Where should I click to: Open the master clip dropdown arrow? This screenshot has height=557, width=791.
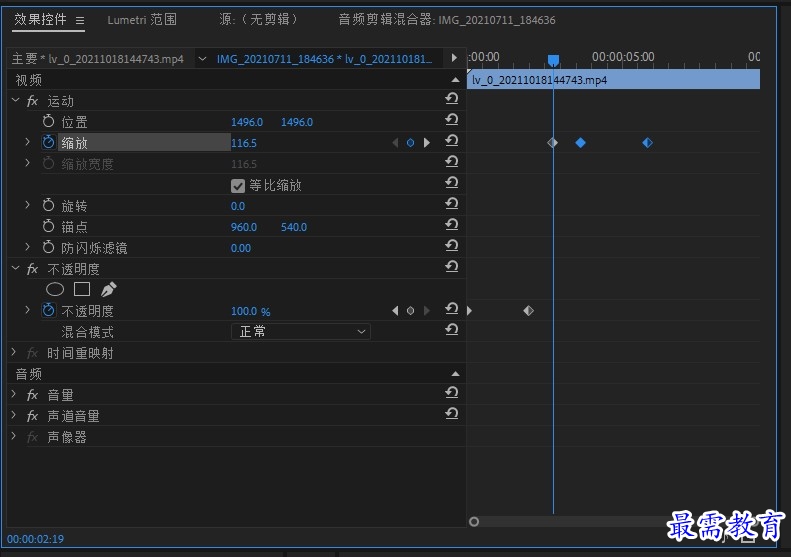pos(202,59)
